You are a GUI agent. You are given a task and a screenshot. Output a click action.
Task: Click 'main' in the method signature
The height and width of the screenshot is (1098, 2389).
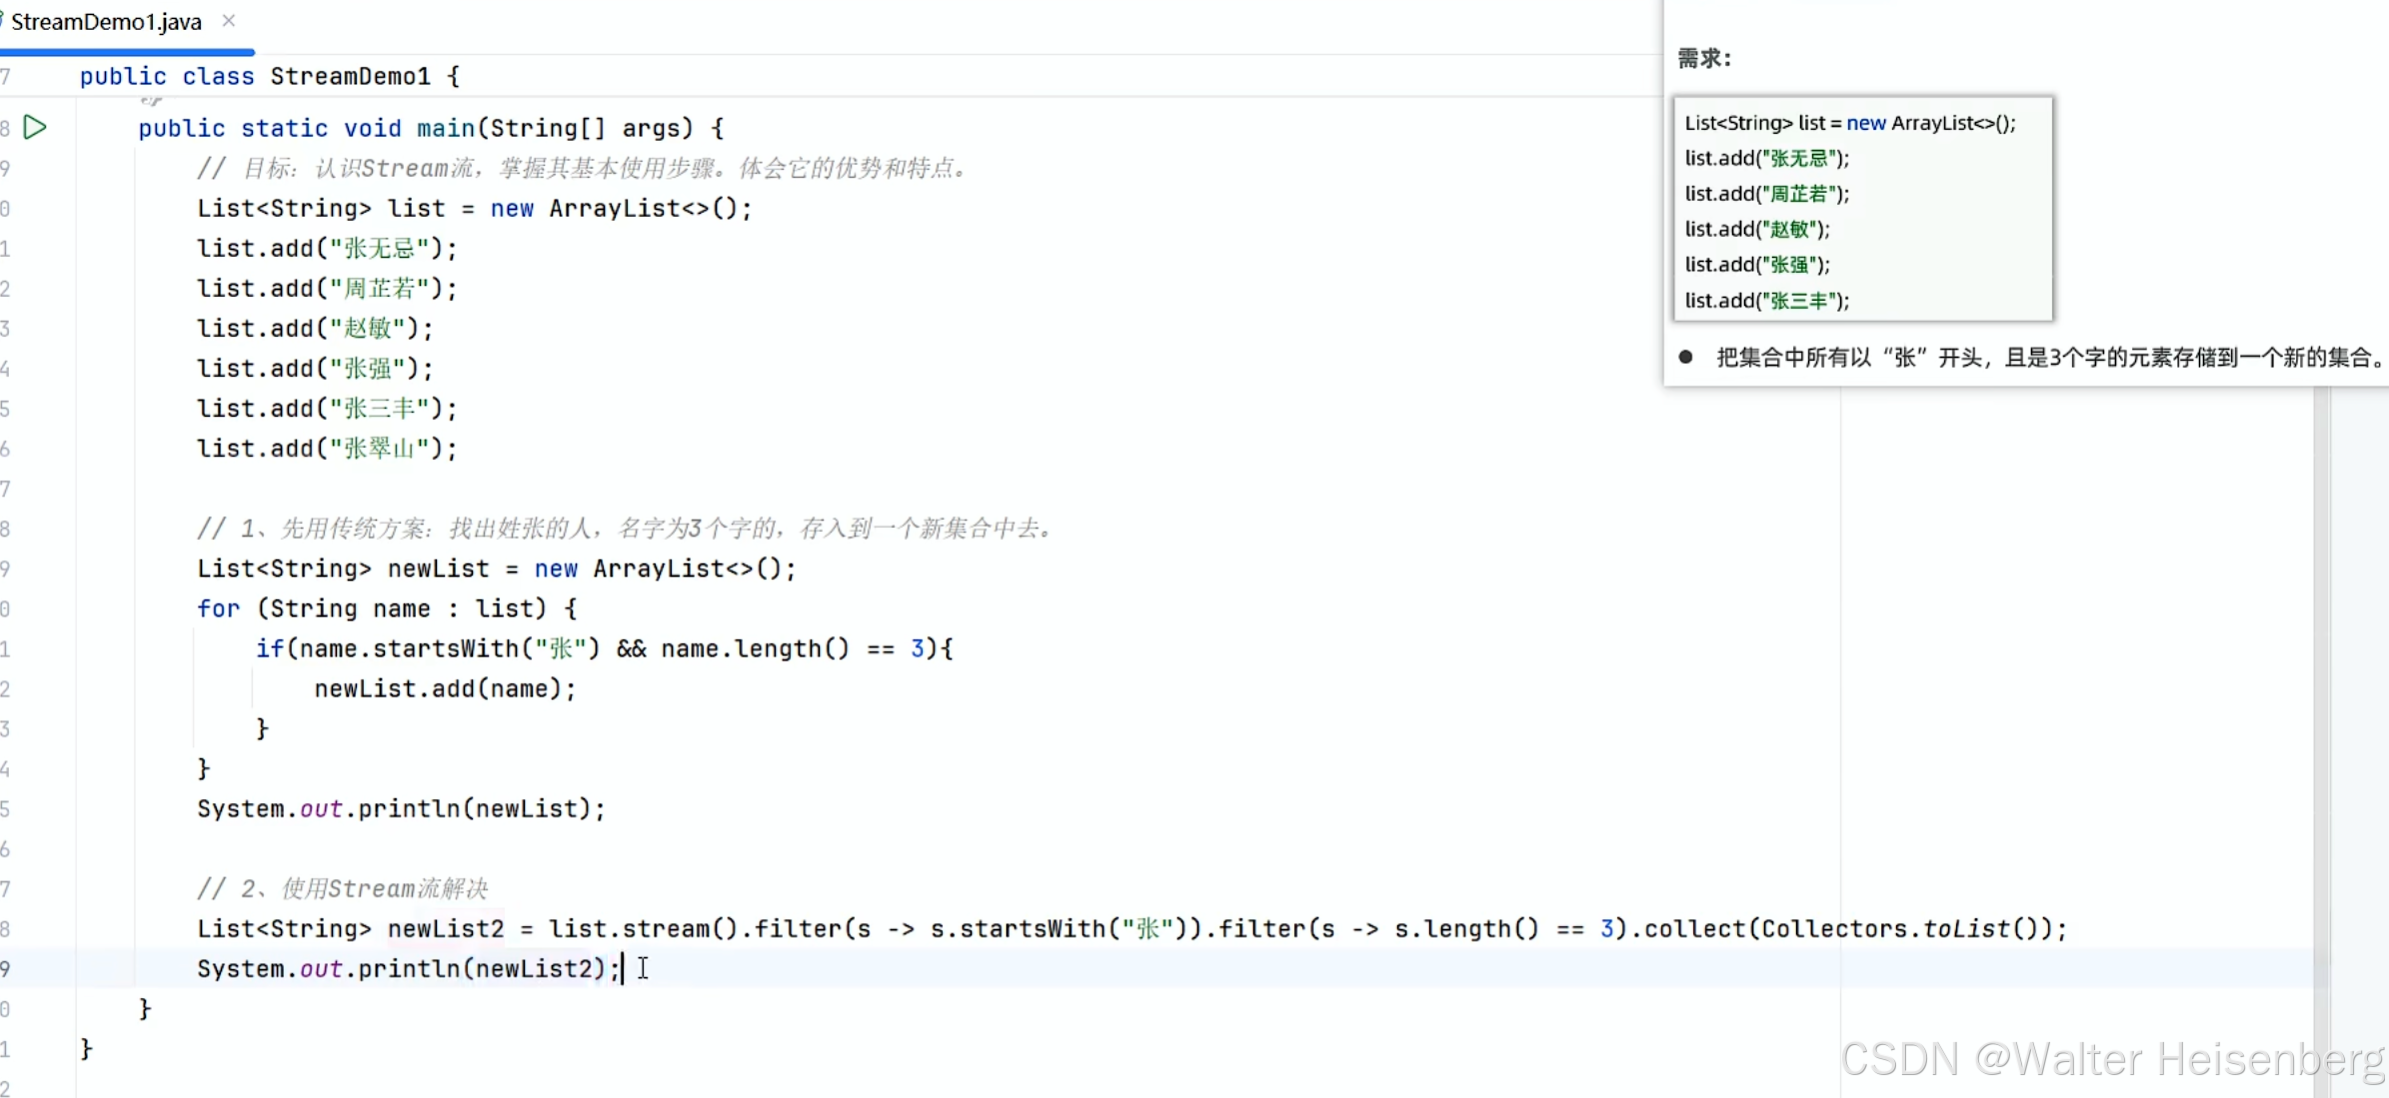[445, 128]
